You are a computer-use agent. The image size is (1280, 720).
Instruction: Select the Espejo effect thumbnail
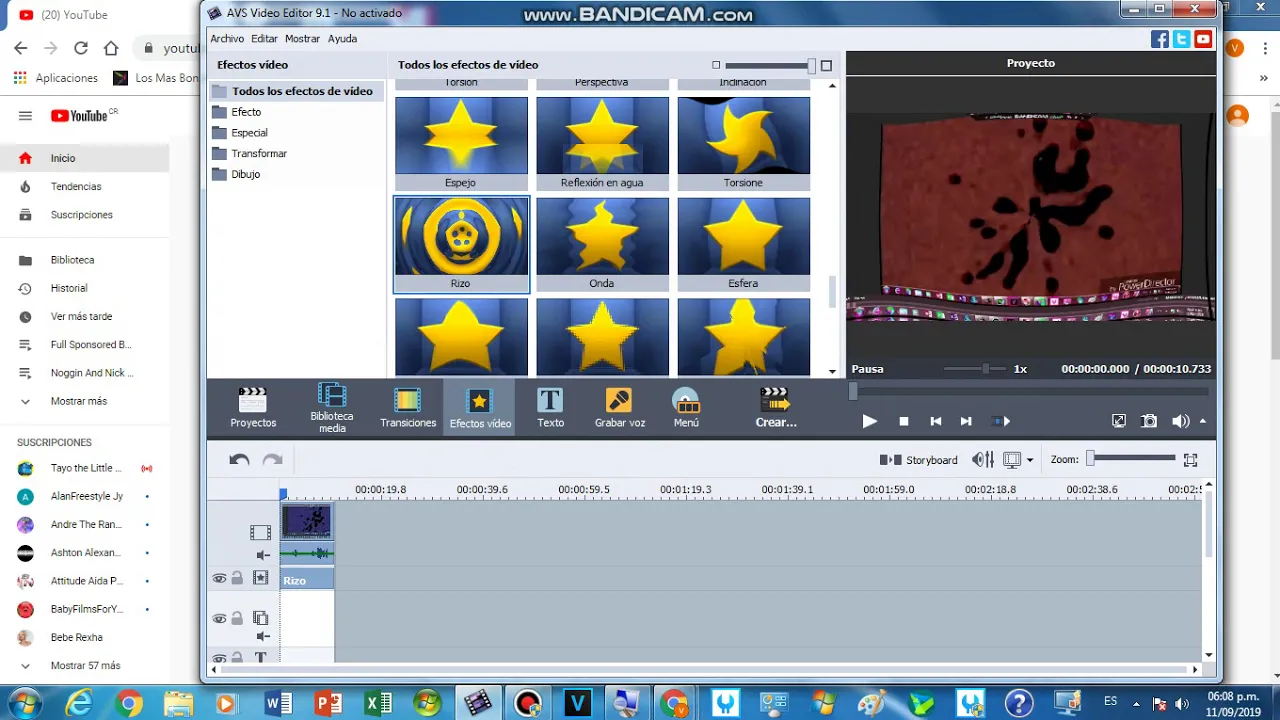click(461, 144)
